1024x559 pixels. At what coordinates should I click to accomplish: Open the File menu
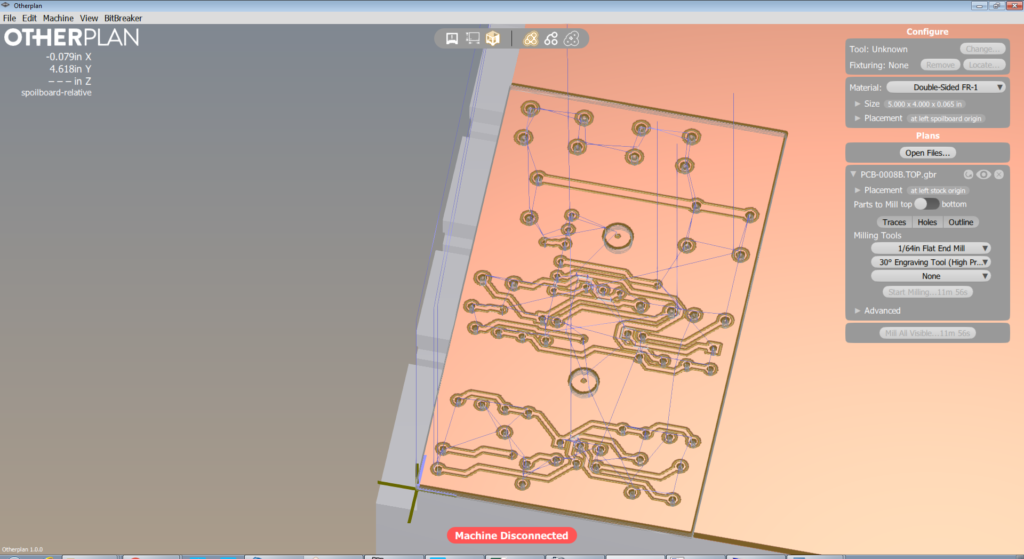pyautogui.click(x=9, y=18)
